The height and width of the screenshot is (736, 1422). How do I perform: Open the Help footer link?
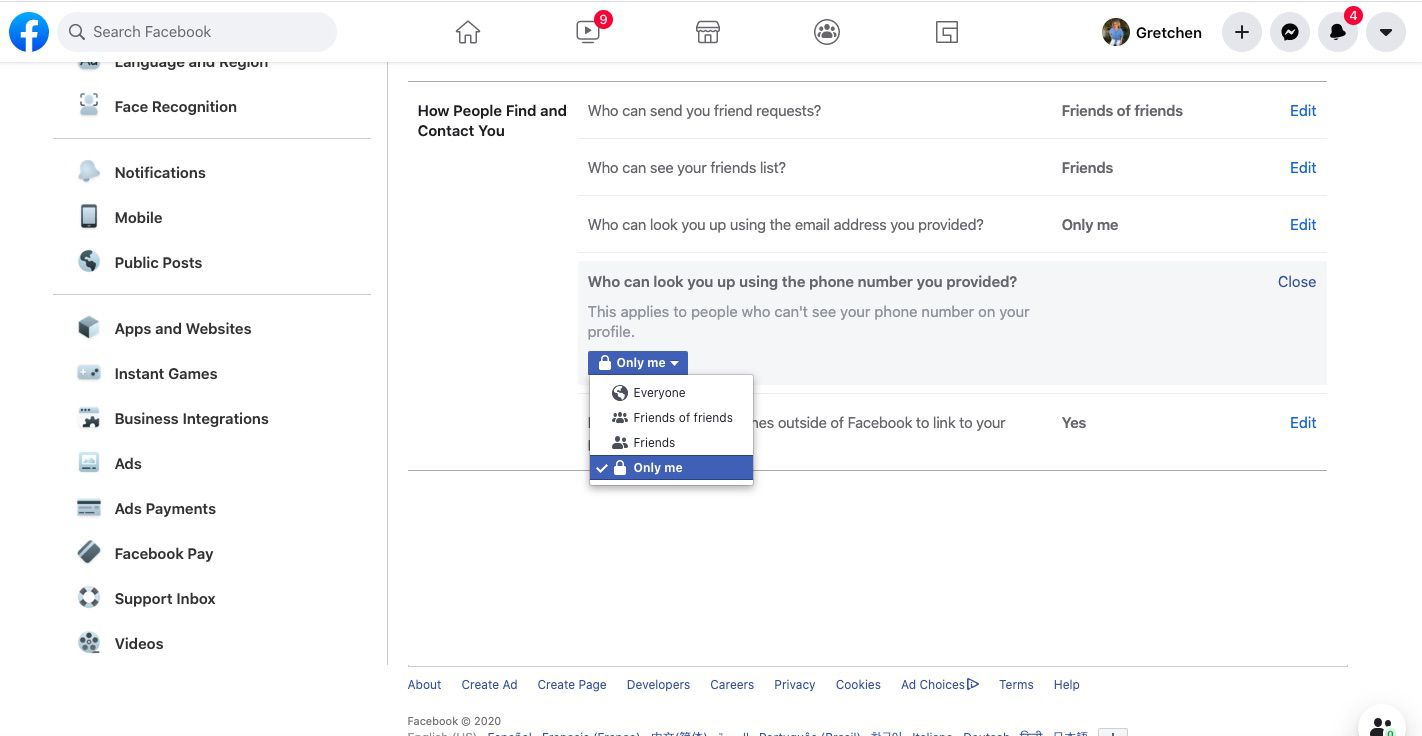point(1066,685)
